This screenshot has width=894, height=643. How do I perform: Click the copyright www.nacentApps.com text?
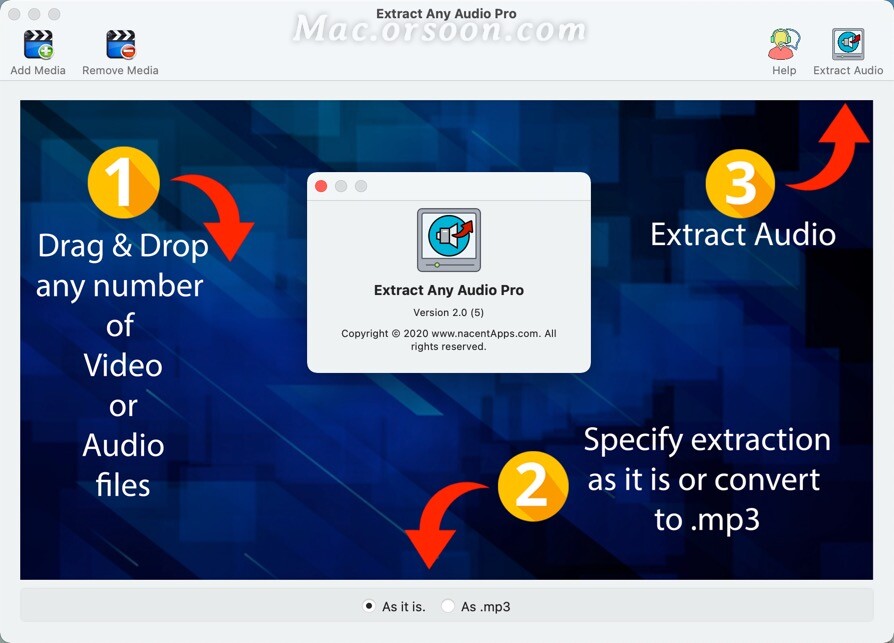point(449,340)
